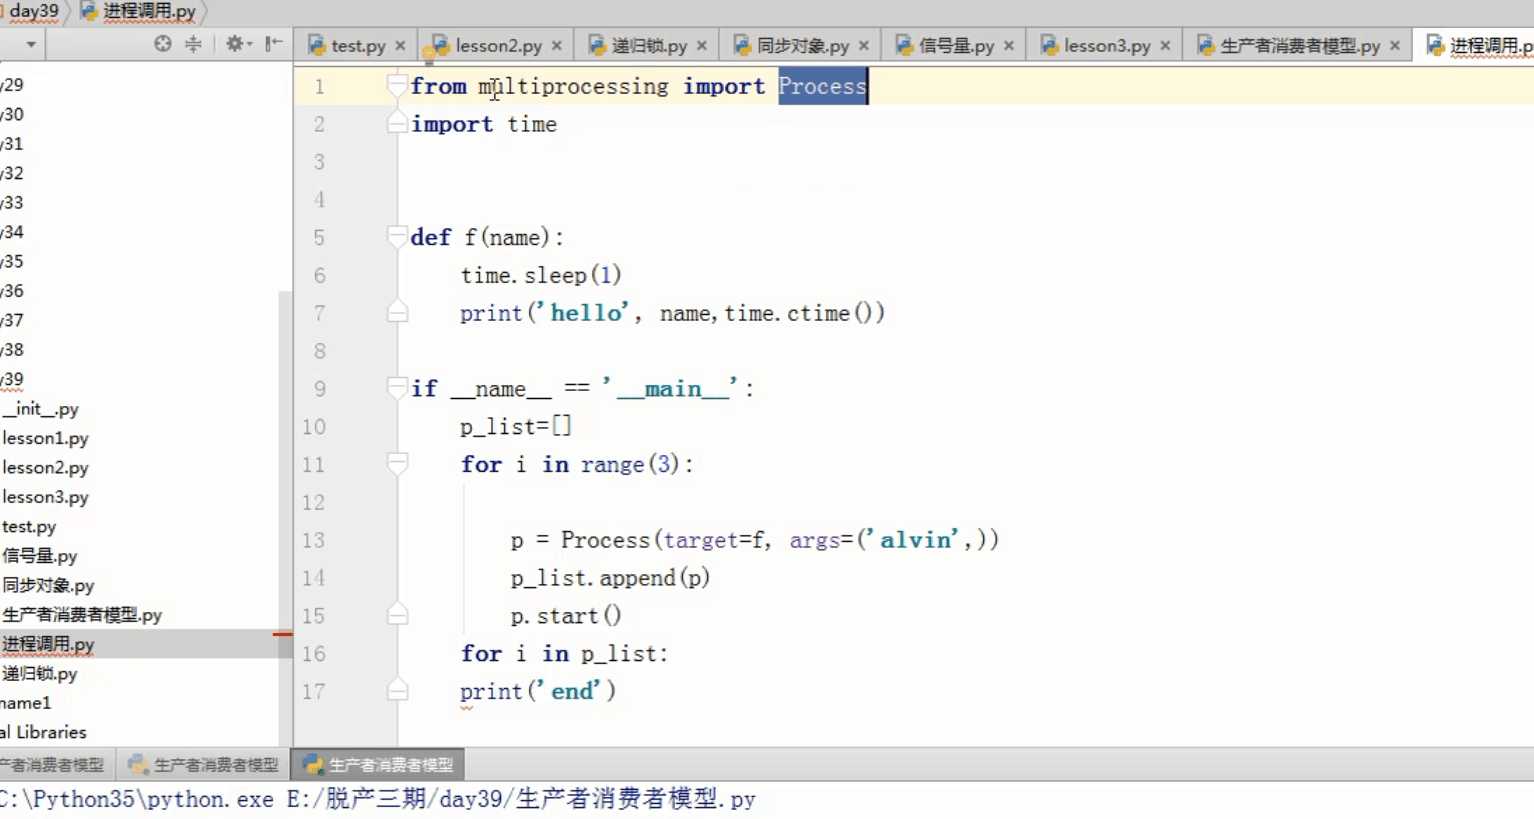The width and height of the screenshot is (1534, 819).
Task: Click the highlighted 生产者消费者模型 run tab
Action: tap(379, 765)
